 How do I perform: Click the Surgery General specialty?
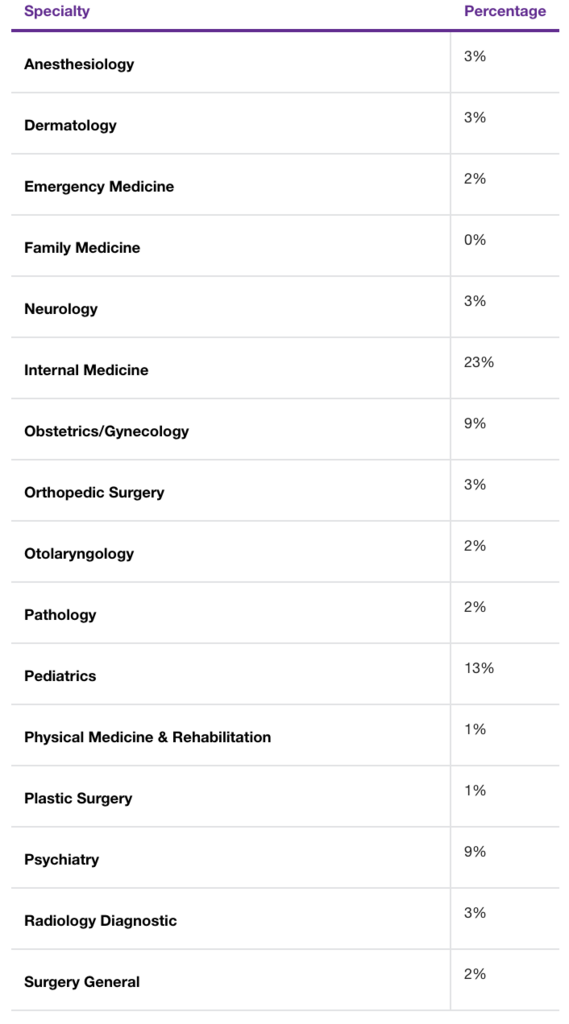click(82, 982)
